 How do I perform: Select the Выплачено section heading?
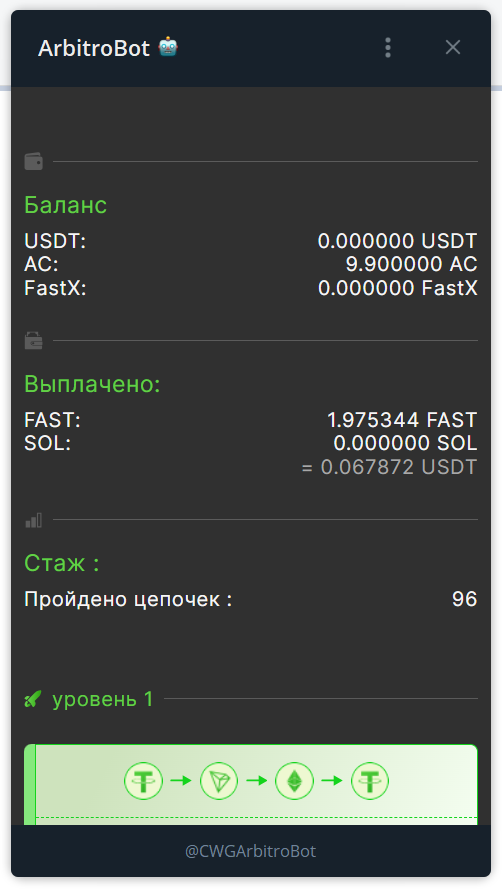coord(92,384)
